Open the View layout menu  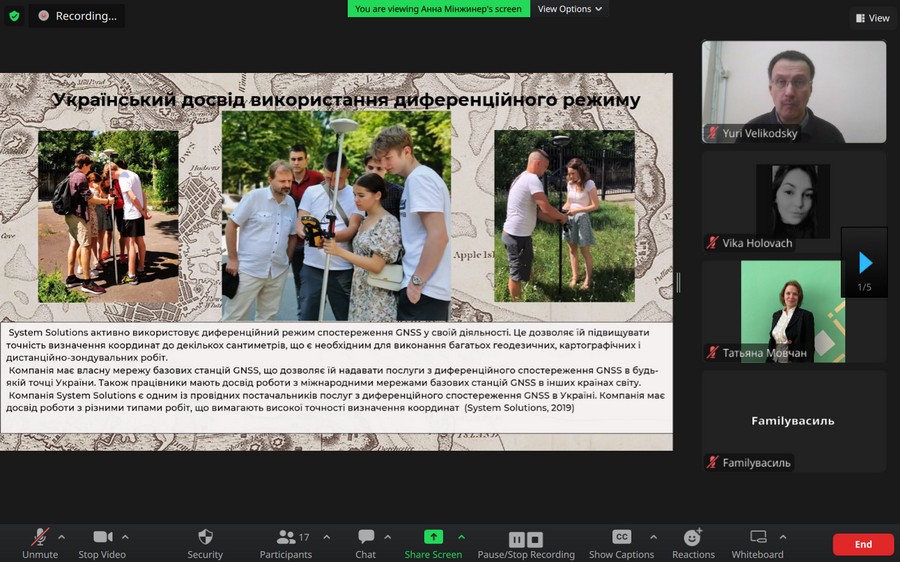tap(872, 18)
